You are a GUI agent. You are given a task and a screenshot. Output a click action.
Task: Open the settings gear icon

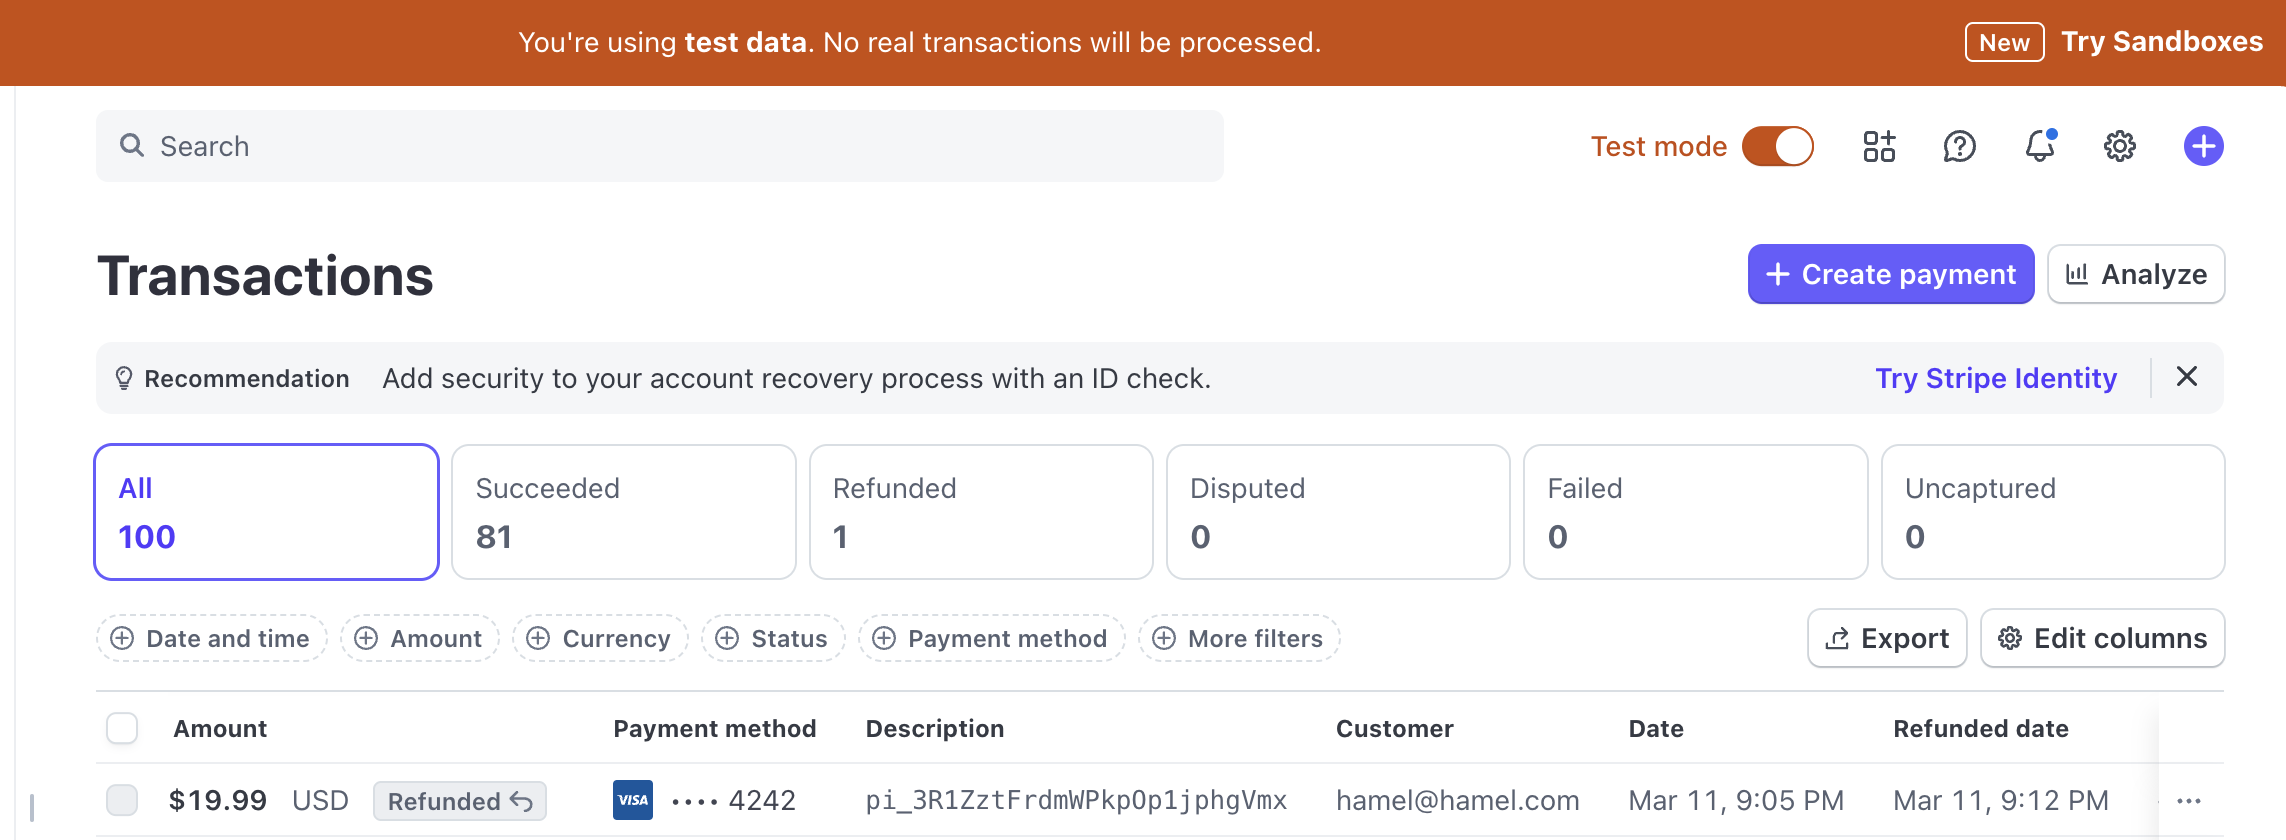click(x=2119, y=147)
